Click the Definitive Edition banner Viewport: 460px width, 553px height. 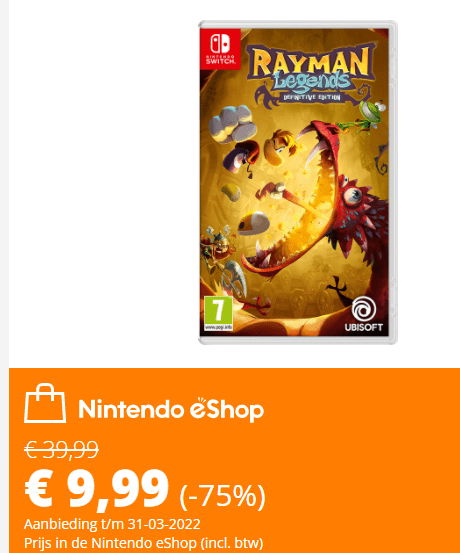(x=312, y=97)
